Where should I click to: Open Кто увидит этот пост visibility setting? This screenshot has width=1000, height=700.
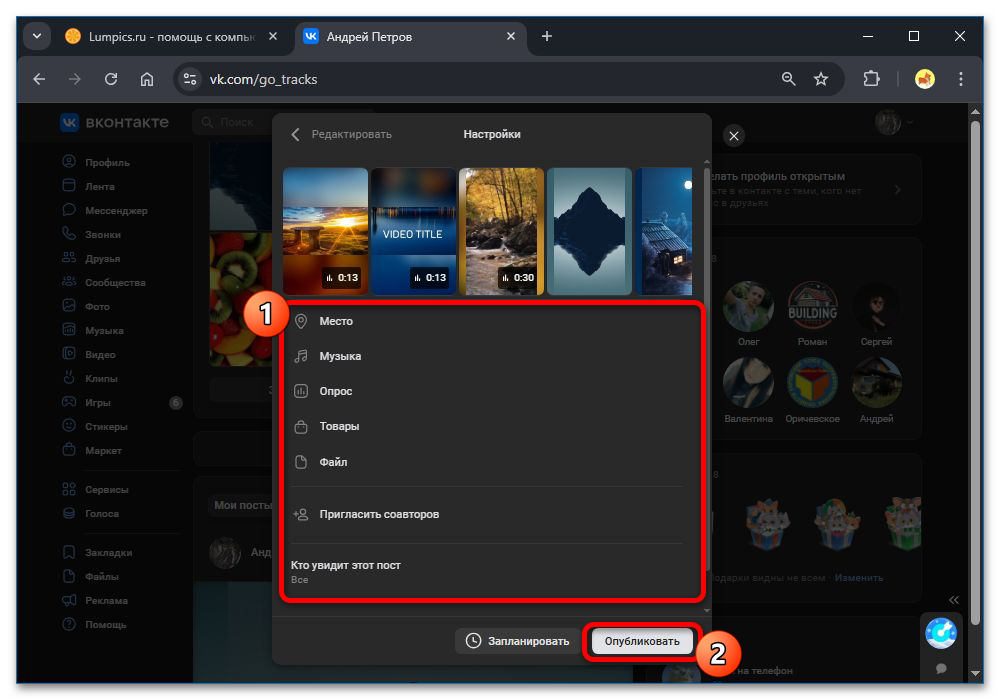[346, 571]
